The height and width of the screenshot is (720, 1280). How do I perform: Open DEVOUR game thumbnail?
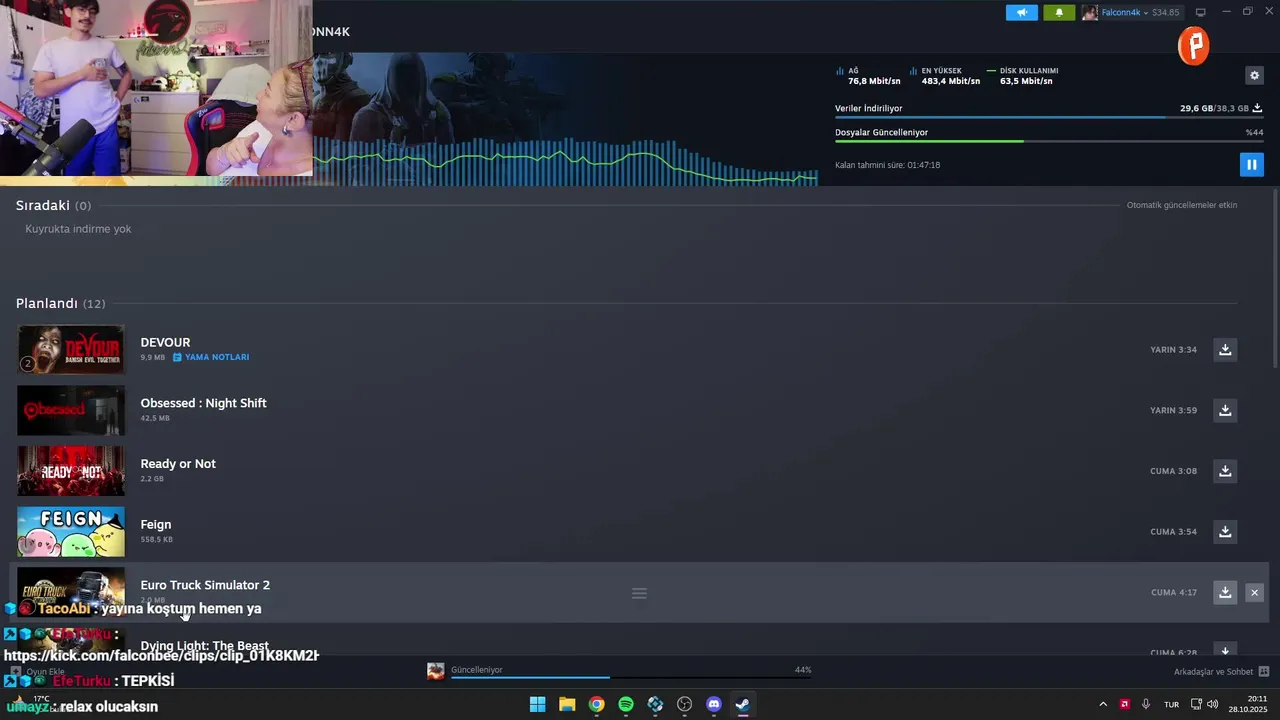[x=71, y=349]
